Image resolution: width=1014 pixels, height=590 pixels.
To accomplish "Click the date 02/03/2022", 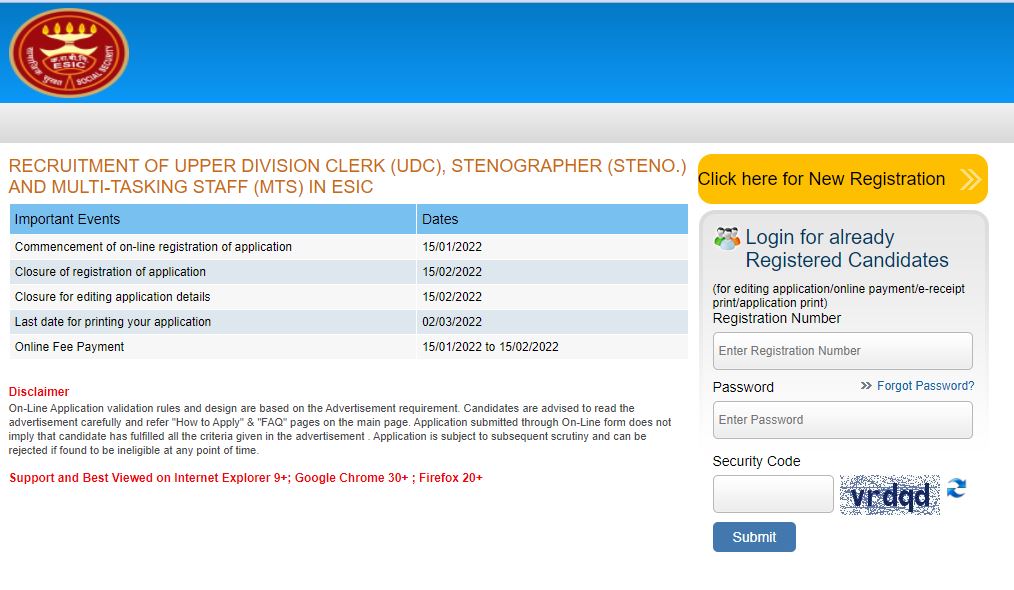I will tap(452, 322).
